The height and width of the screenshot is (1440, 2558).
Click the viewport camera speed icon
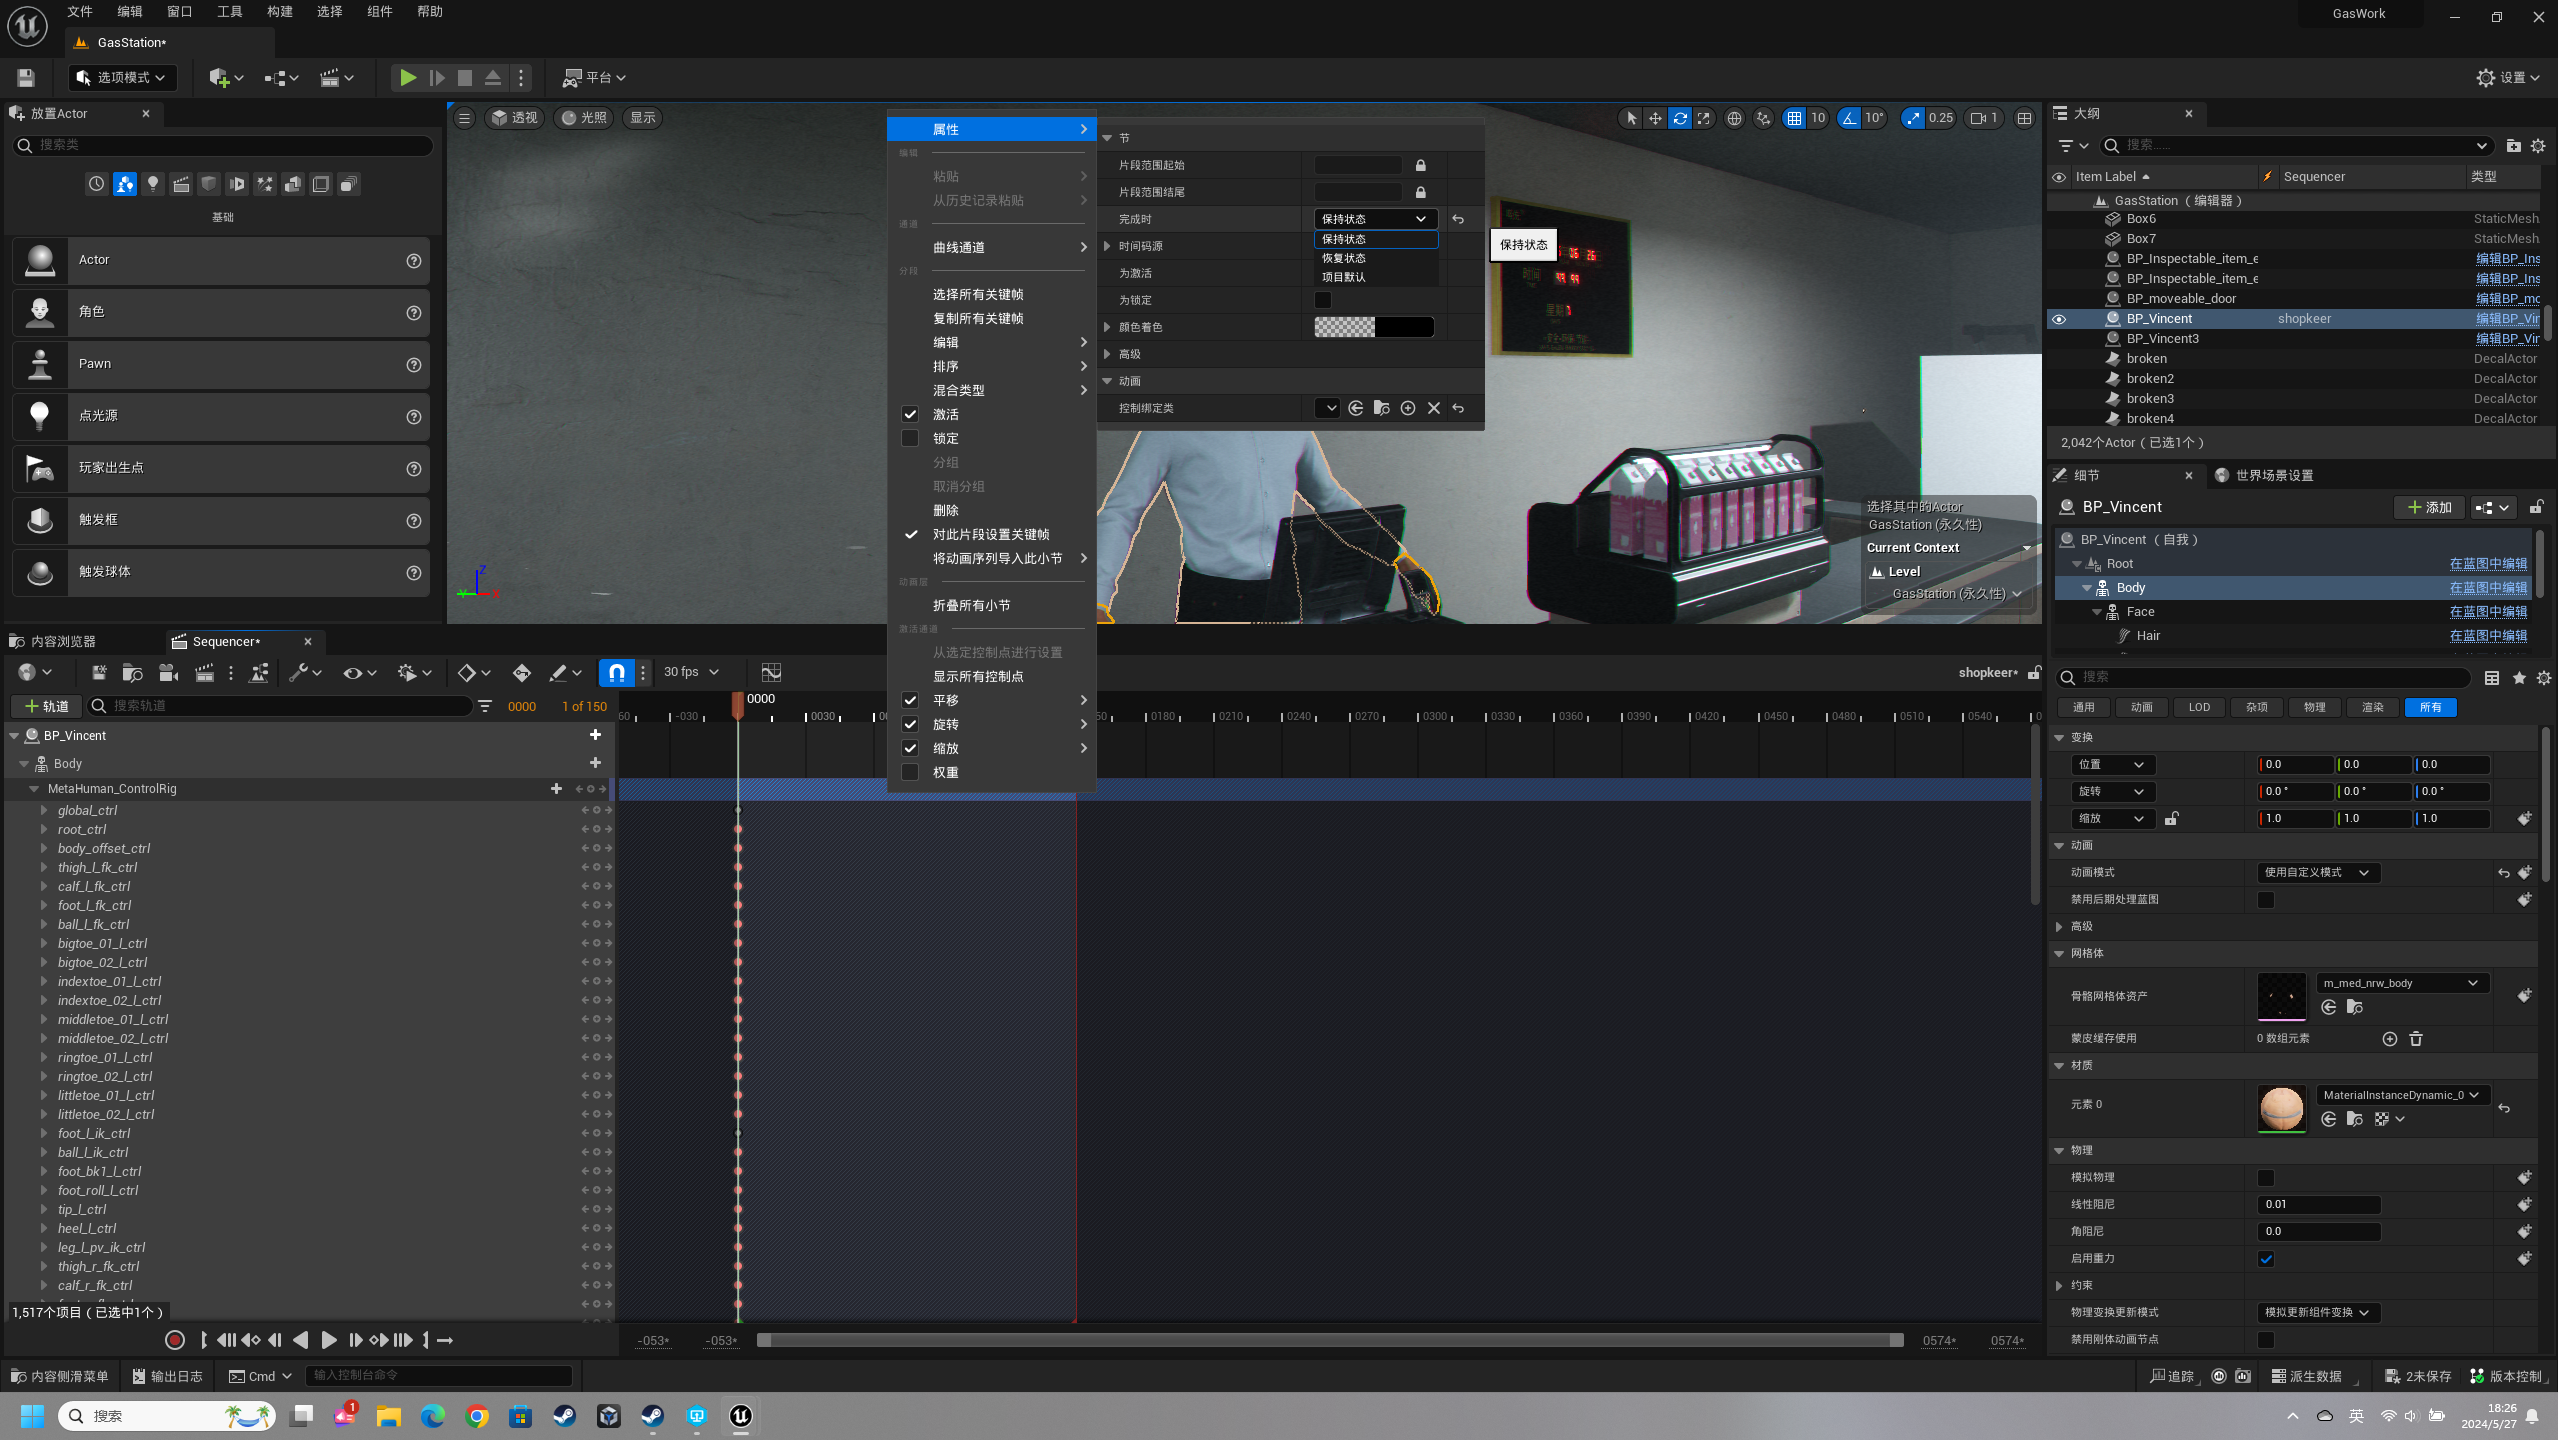pos(1977,118)
